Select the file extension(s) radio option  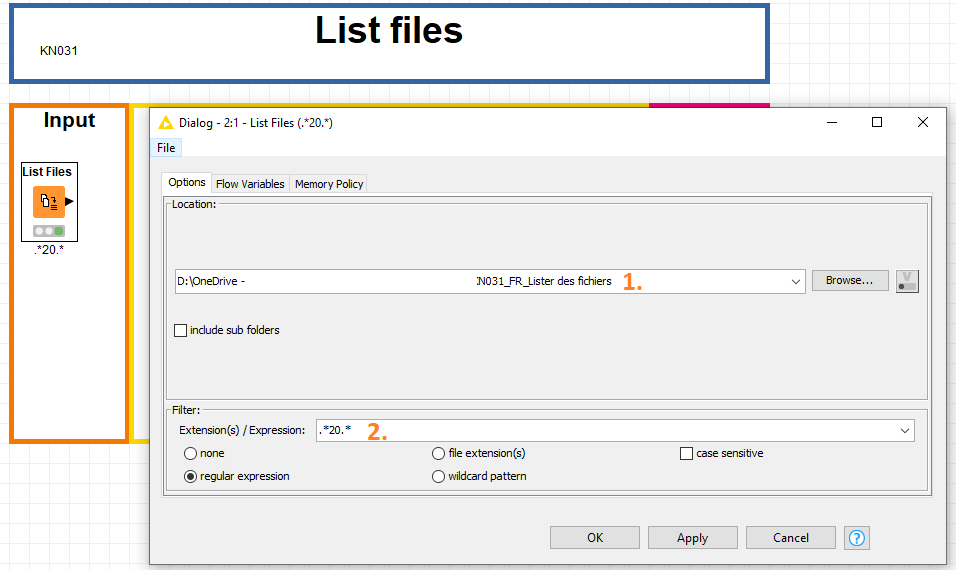pos(438,454)
